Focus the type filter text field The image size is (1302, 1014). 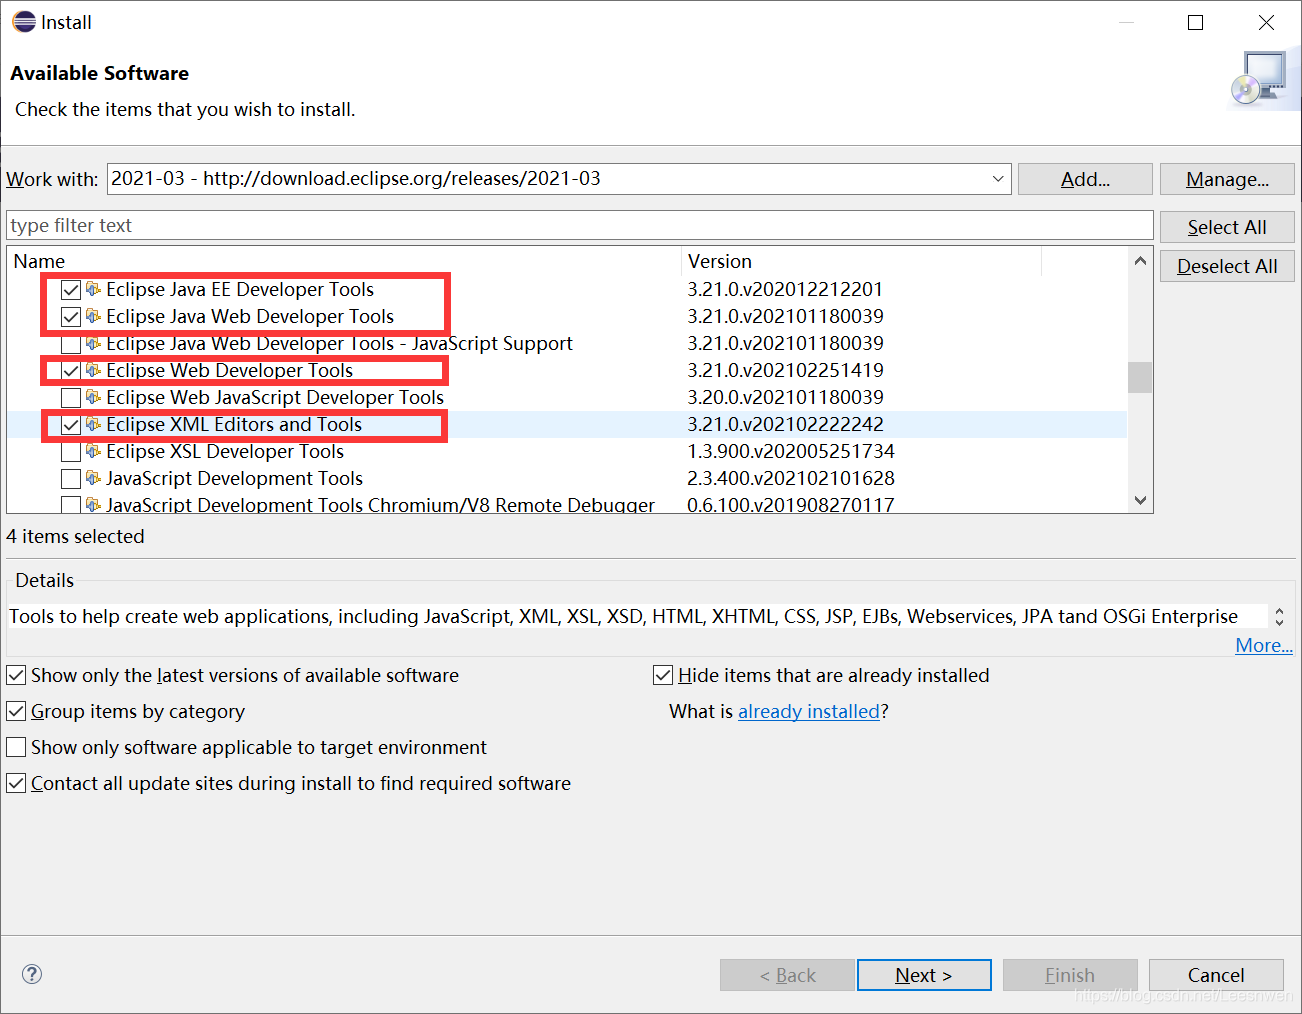pyautogui.click(x=580, y=226)
